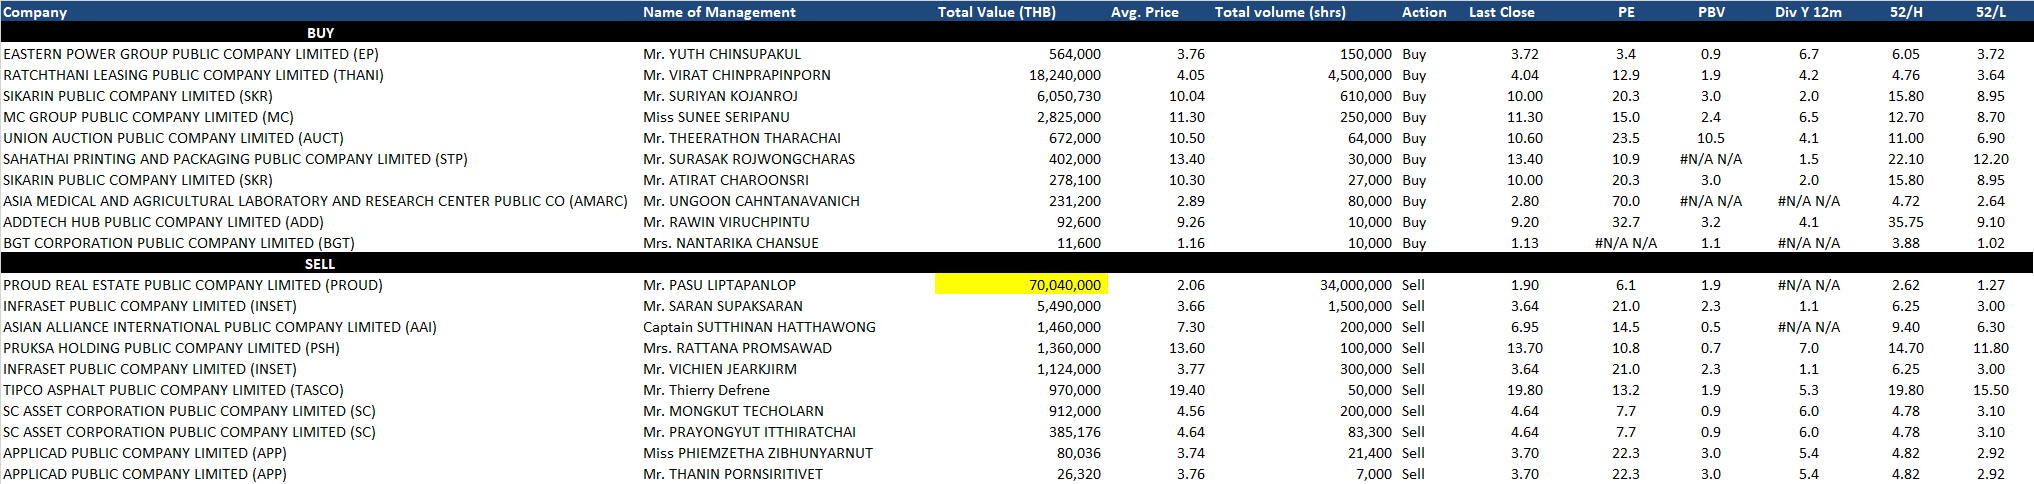The image size is (2034, 484).
Task: Select Mr. SURIYAN KOJANROJ name cell
Action: (720, 96)
